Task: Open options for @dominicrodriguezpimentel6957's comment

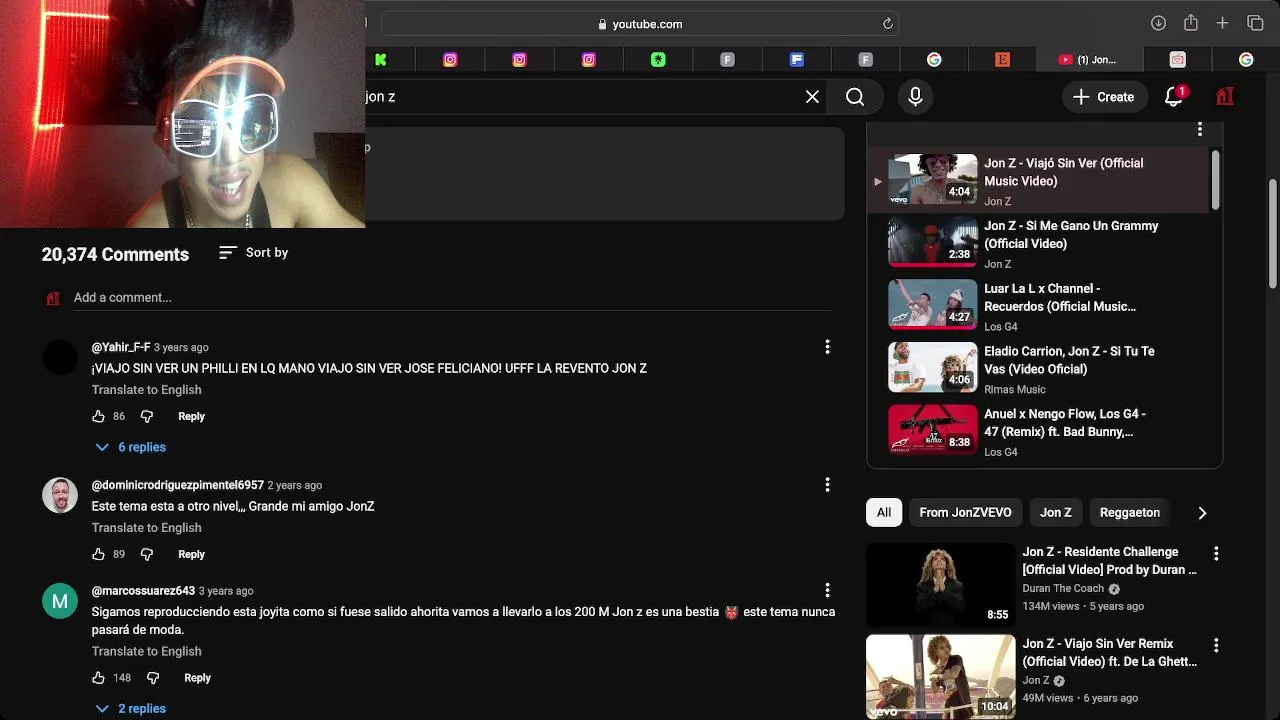Action: (x=827, y=485)
